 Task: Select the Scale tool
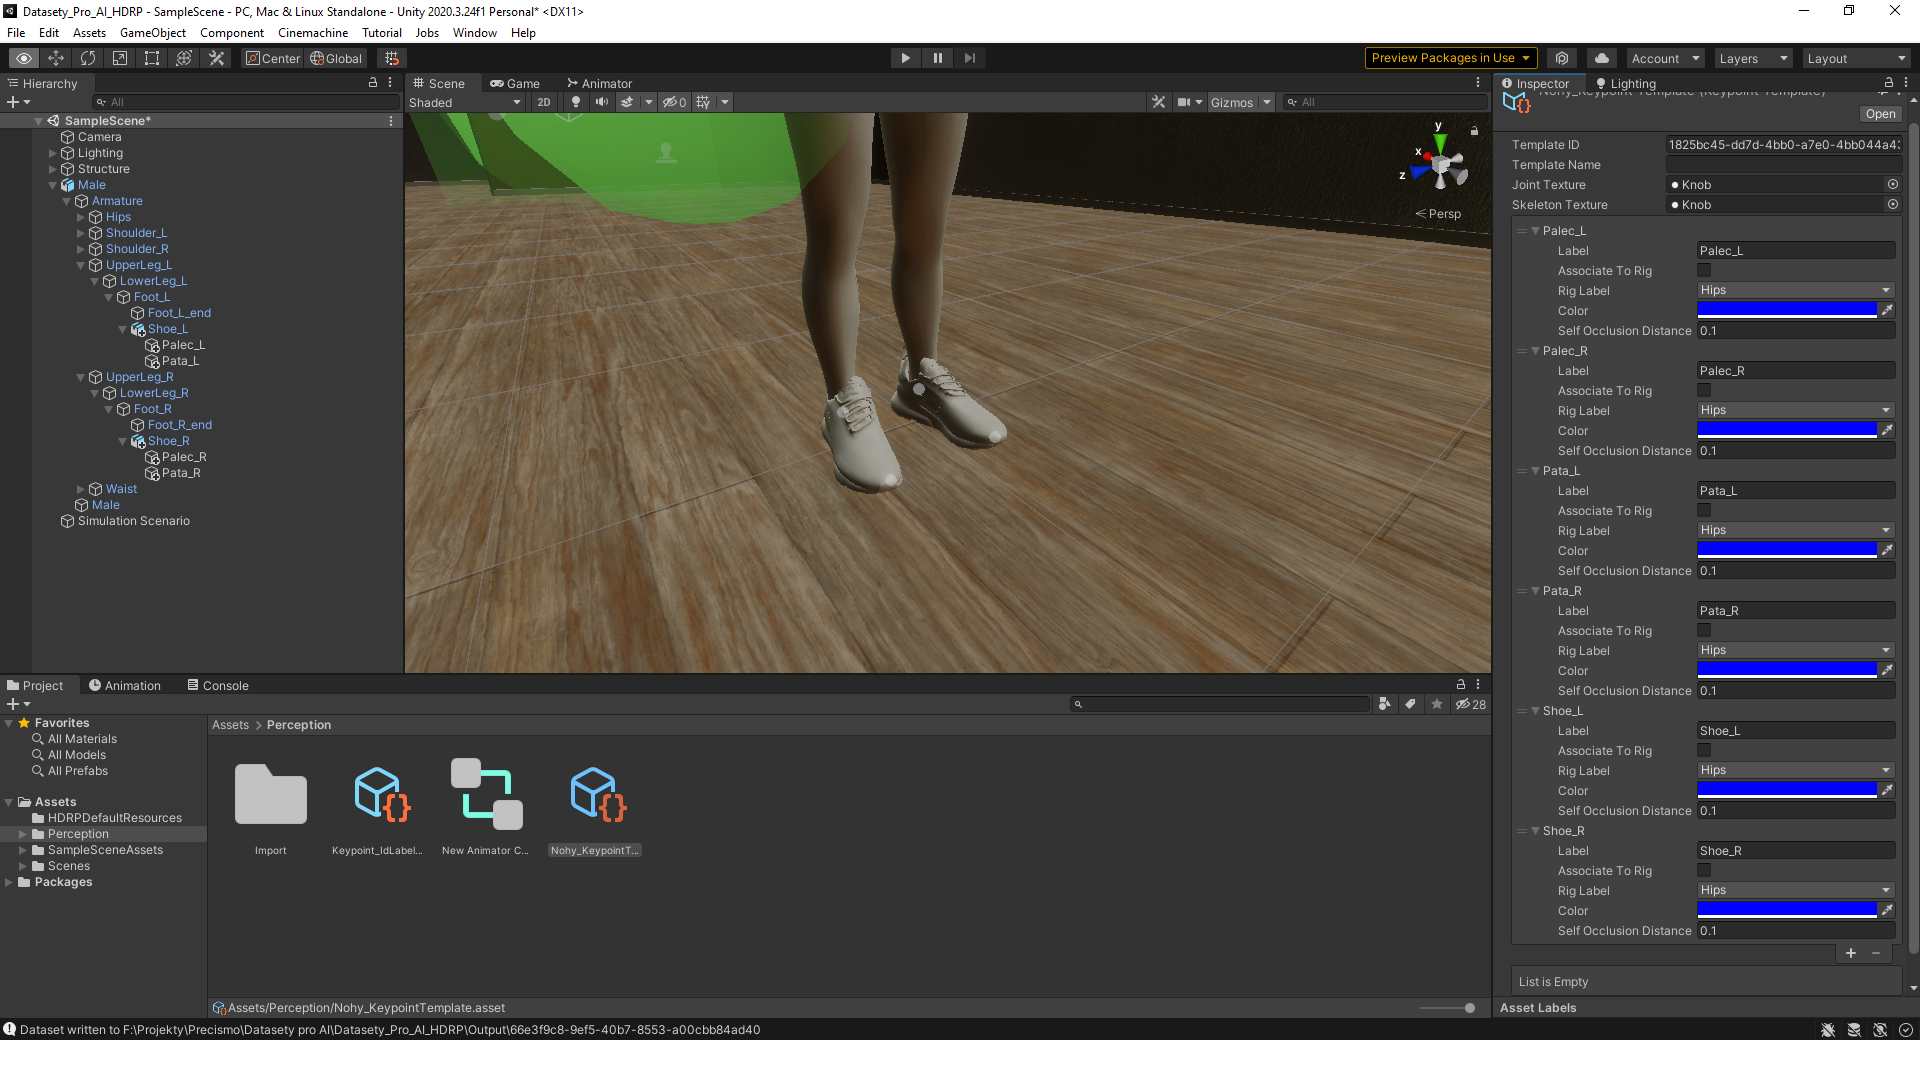click(119, 58)
